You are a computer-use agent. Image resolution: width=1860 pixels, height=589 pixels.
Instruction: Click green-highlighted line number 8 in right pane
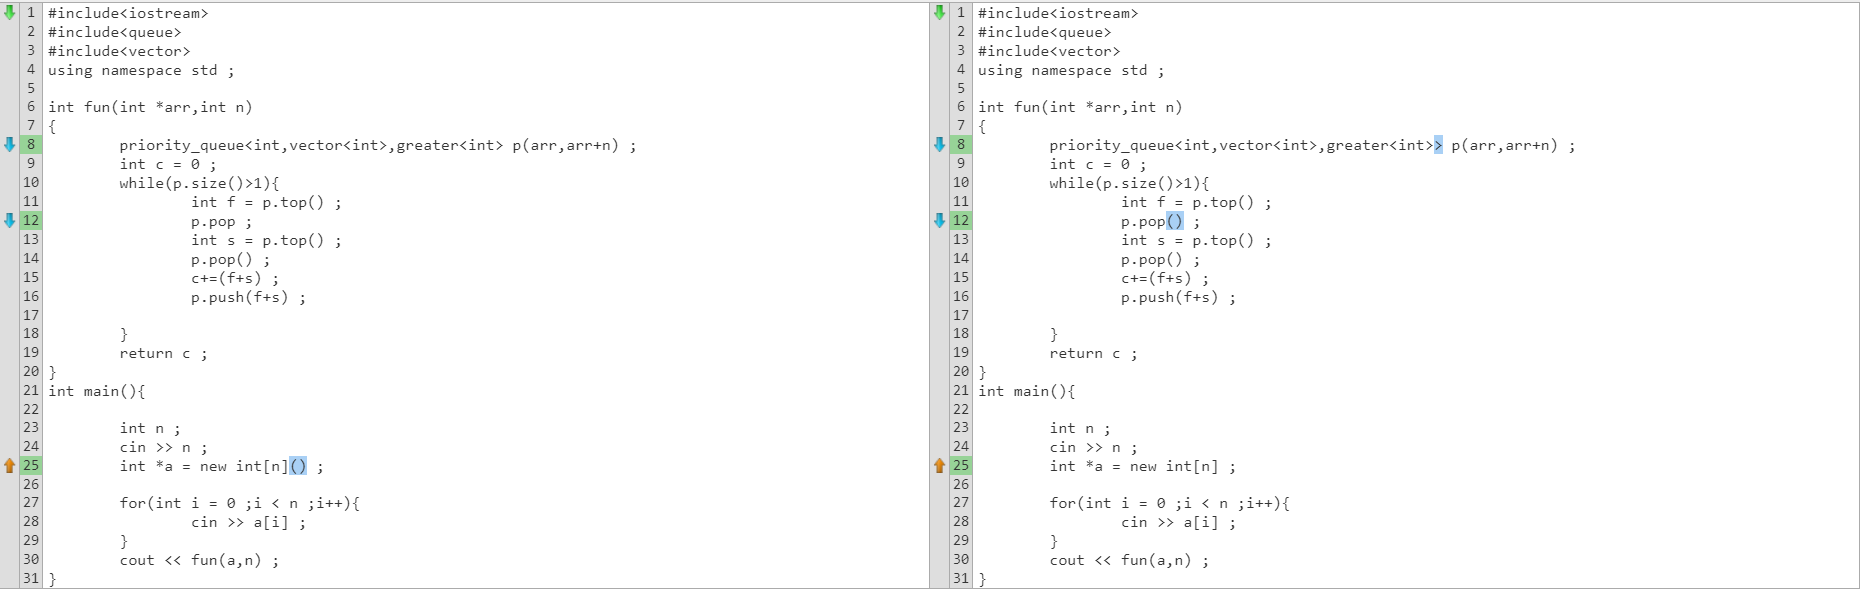click(961, 144)
